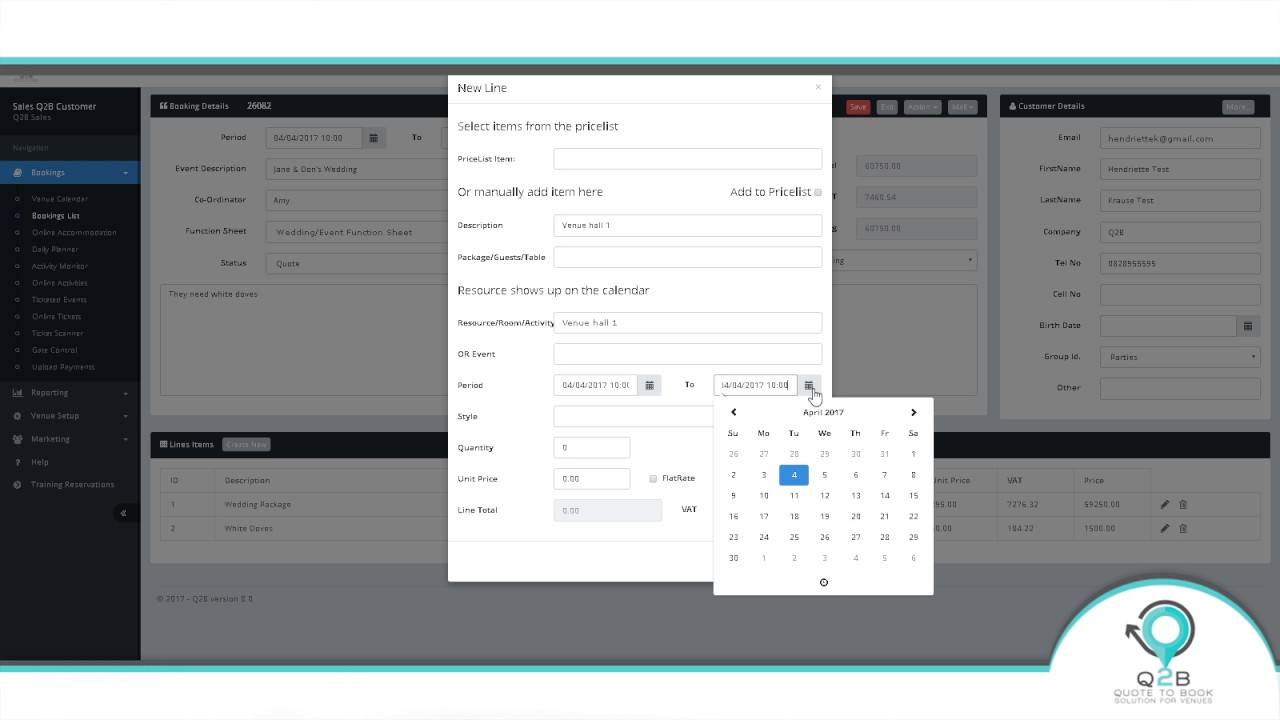1280x720 pixels.
Task: Edit the White Doves line item
Action: 1165,529
